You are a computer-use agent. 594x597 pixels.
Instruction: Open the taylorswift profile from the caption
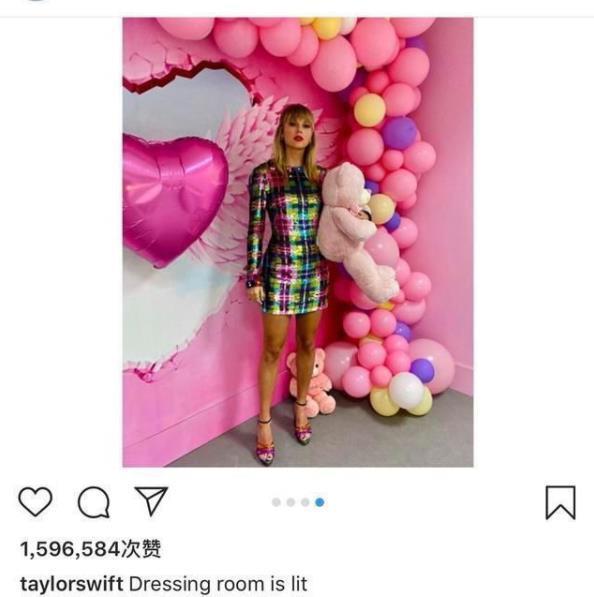point(72,584)
